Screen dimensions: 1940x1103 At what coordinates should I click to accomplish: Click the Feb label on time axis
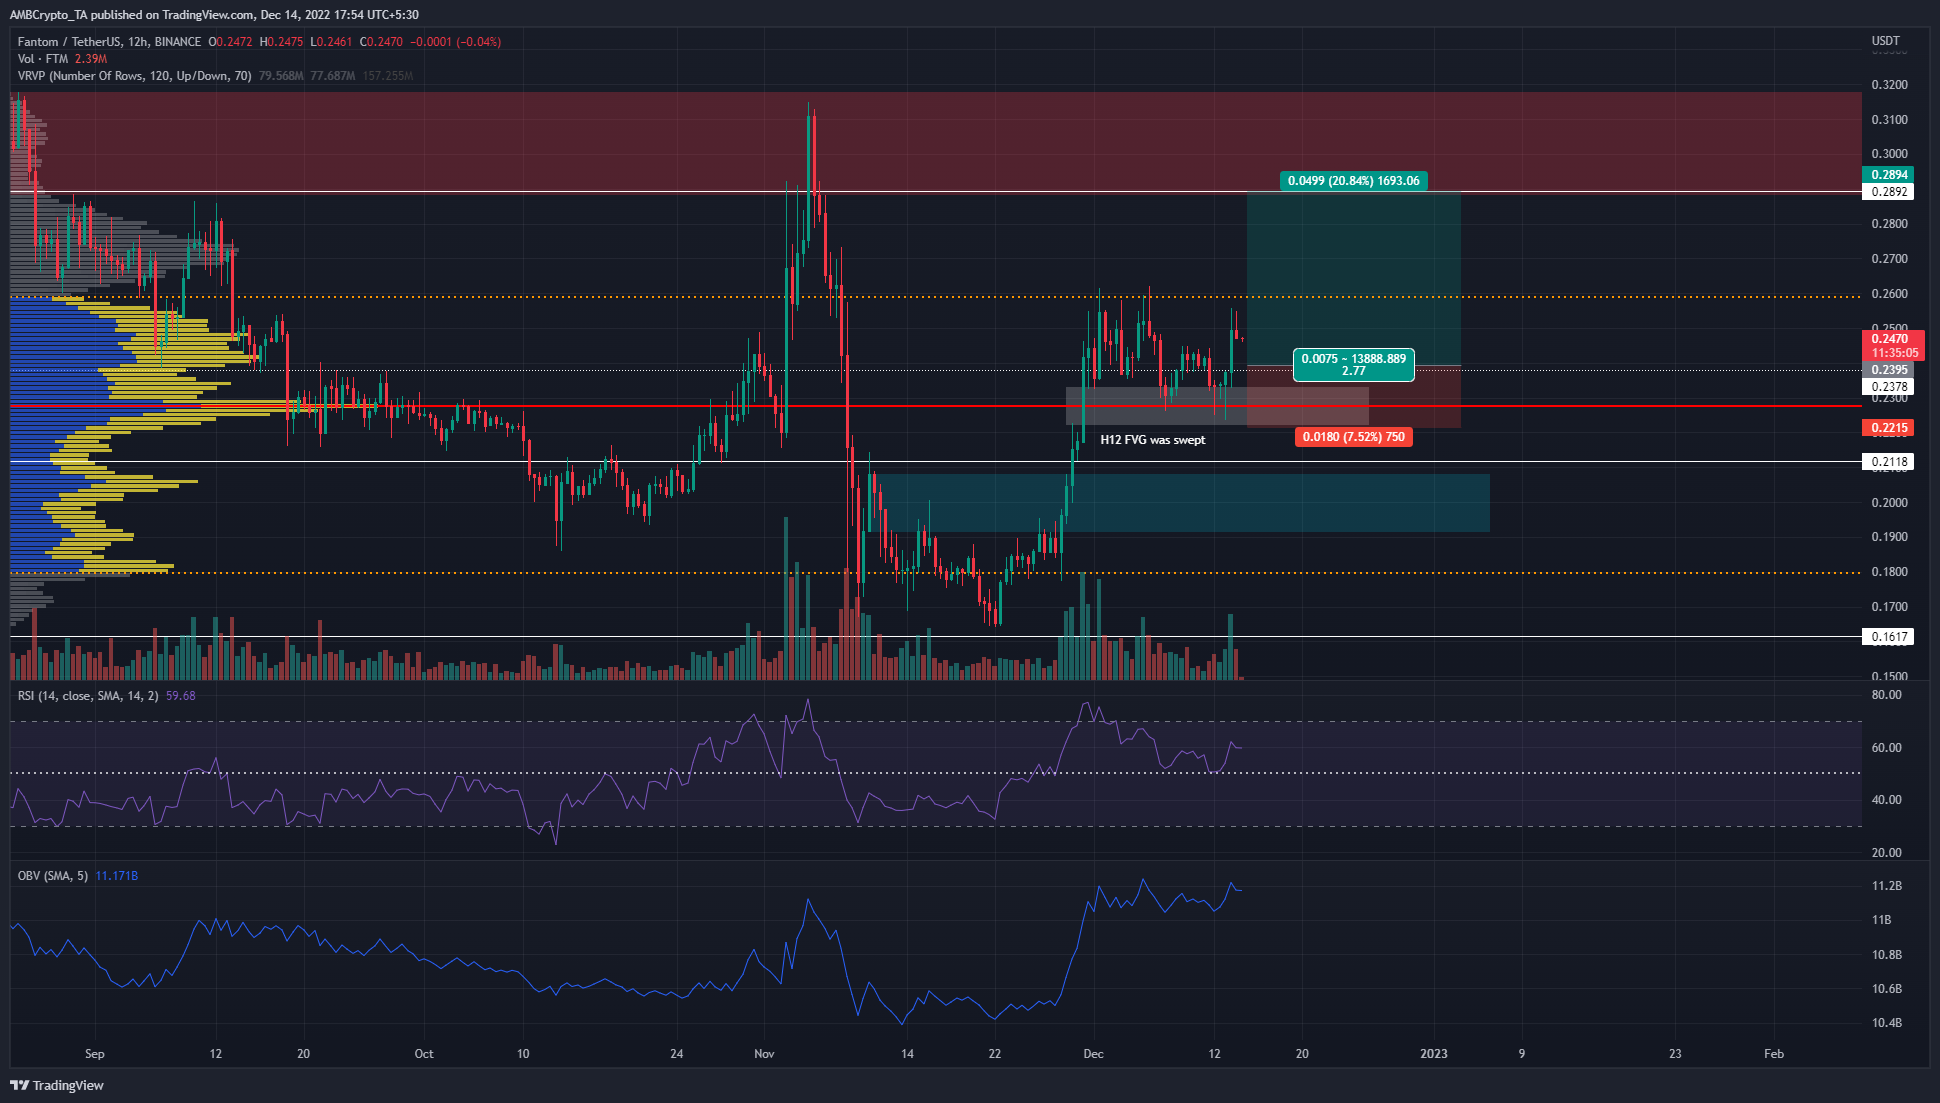1774,1054
